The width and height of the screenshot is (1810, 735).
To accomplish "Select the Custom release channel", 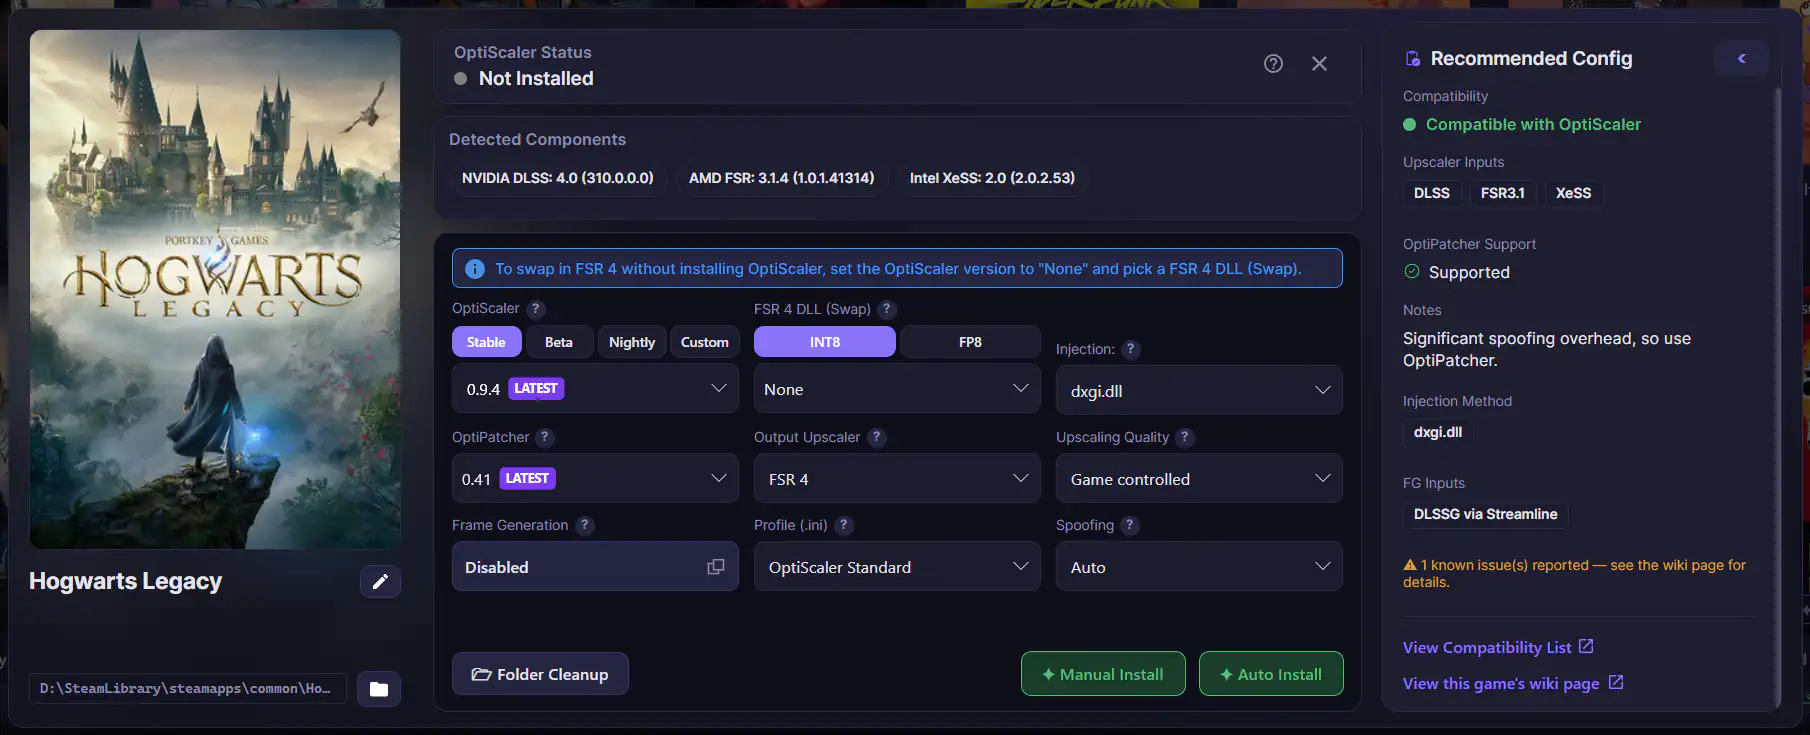I will tap(705, 342).
